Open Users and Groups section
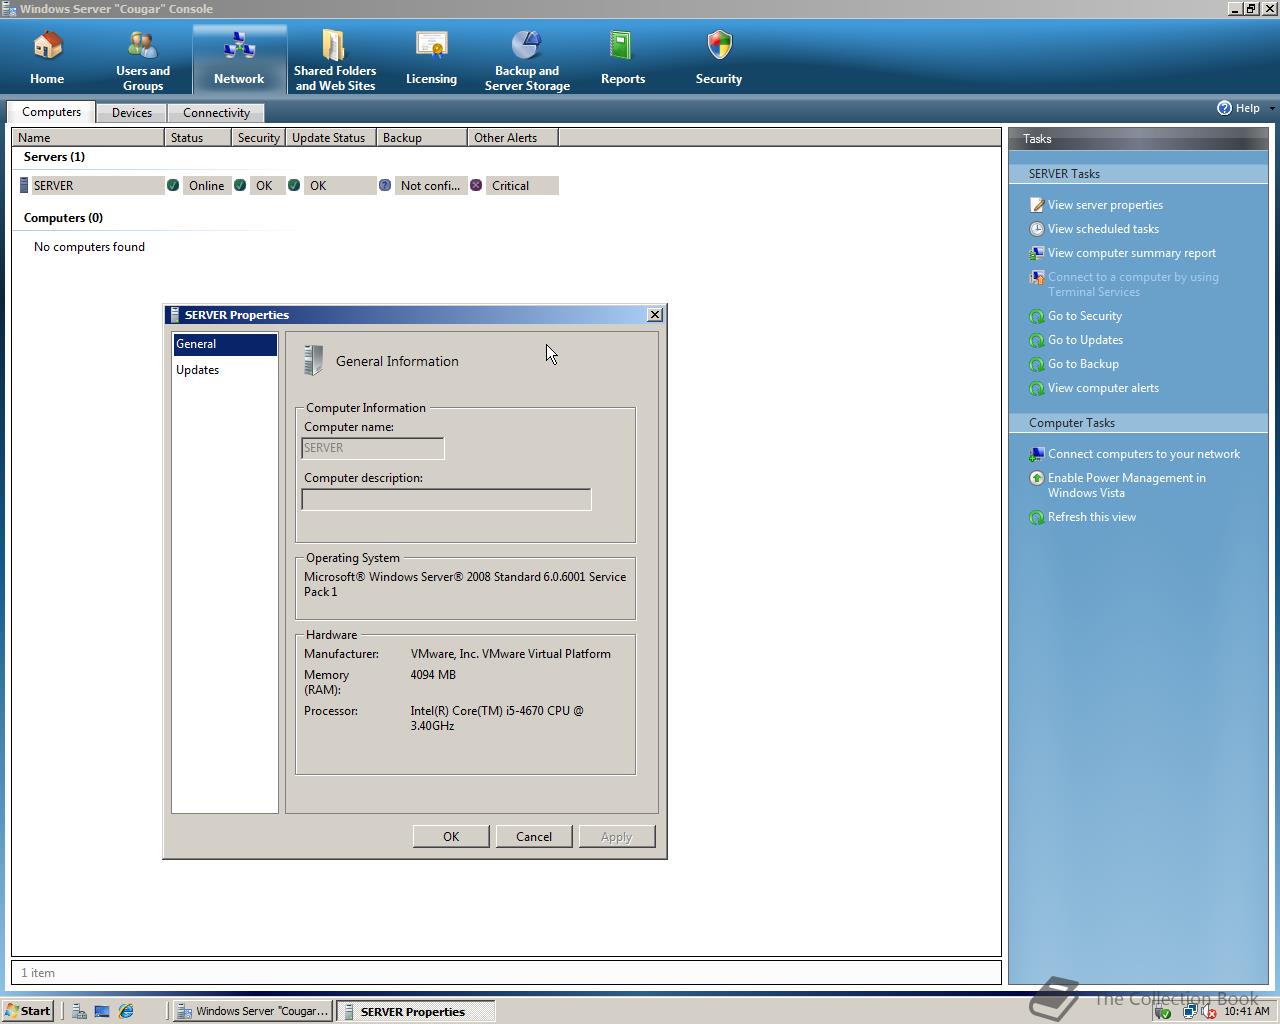 pos(143,59)
